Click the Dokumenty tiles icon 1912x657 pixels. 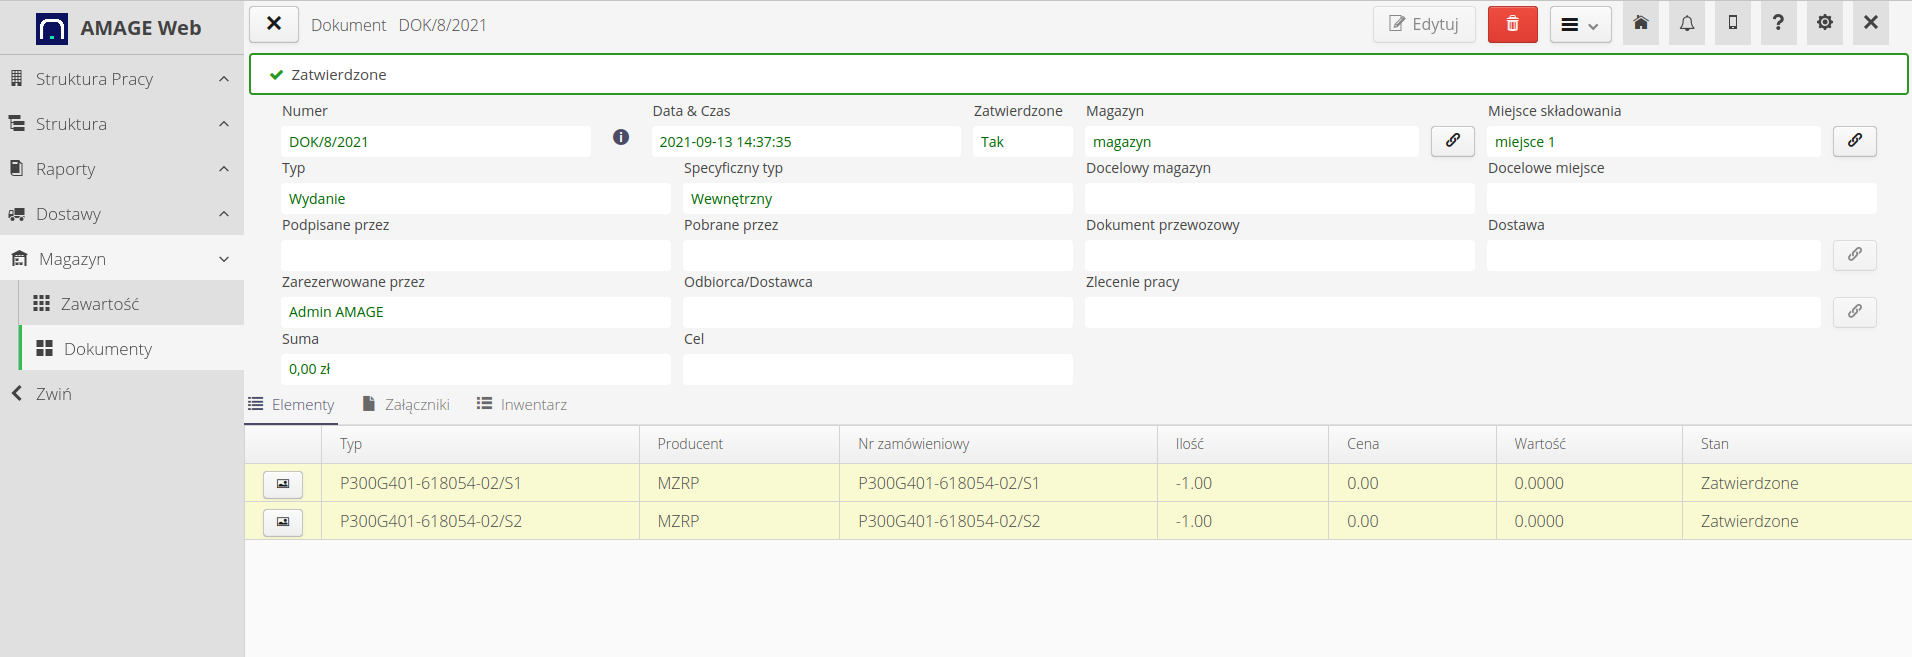(x=44, y=348)
